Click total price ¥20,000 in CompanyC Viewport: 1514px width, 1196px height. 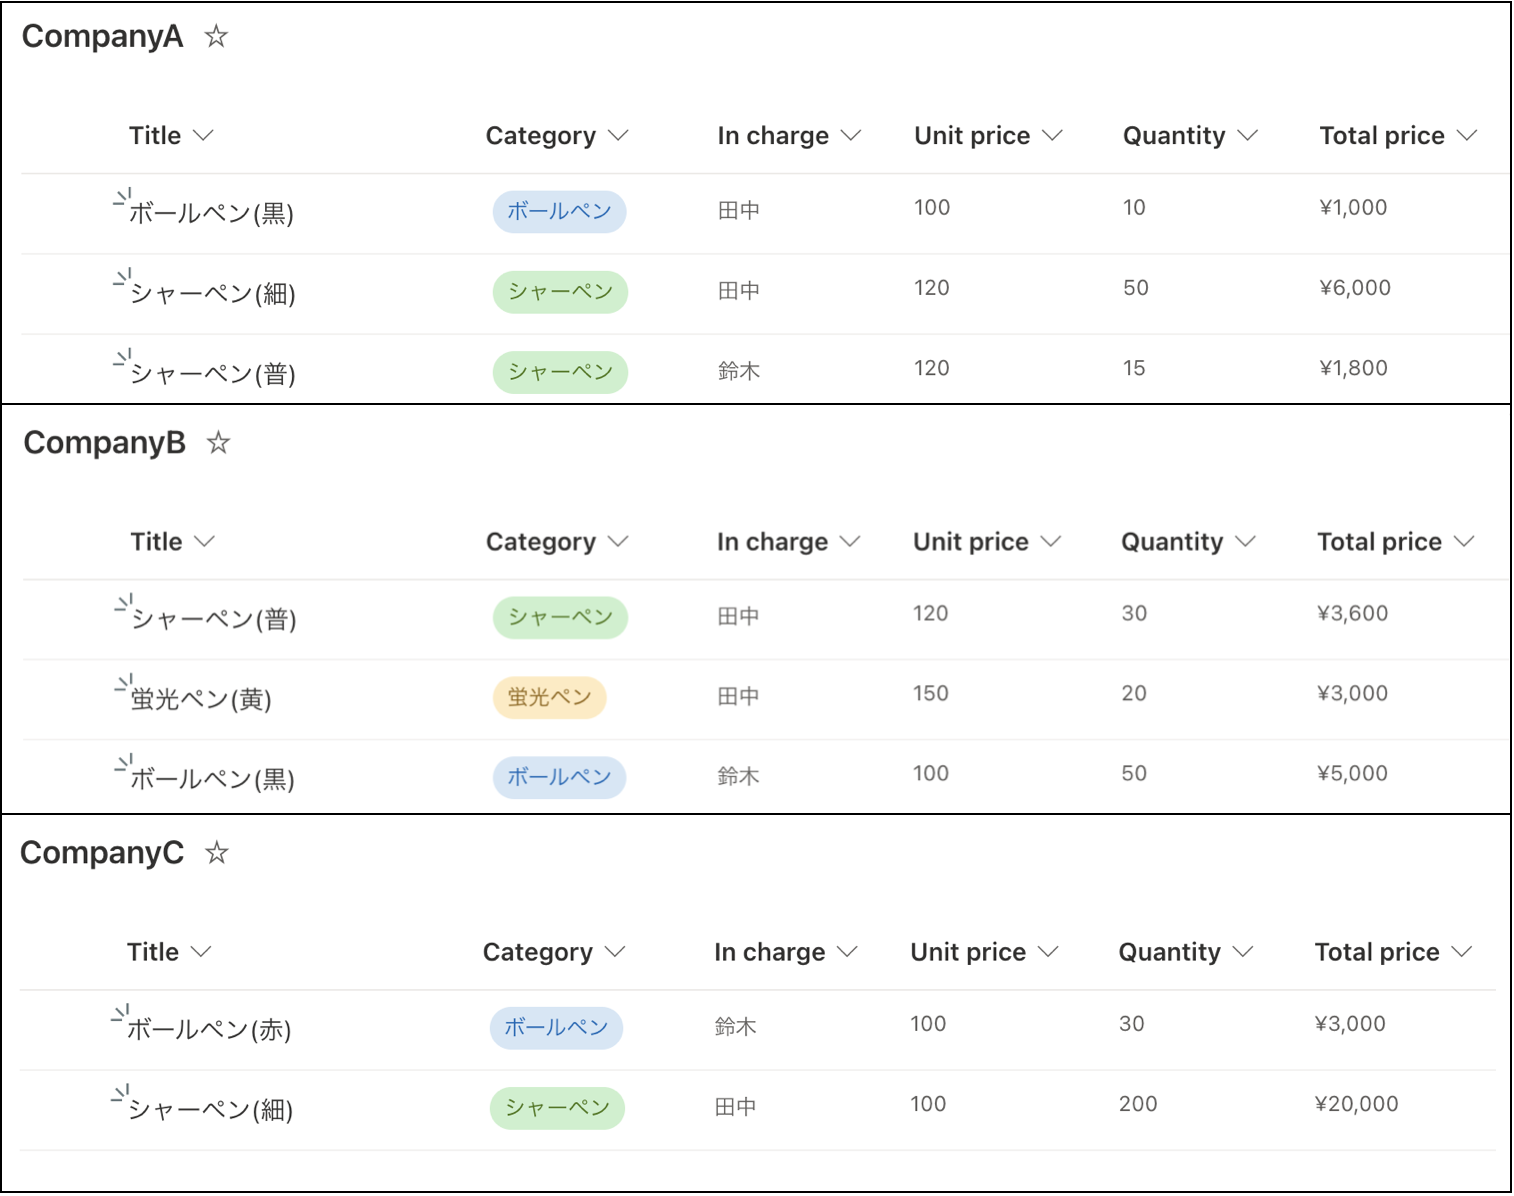[x=1356, y=1104]
